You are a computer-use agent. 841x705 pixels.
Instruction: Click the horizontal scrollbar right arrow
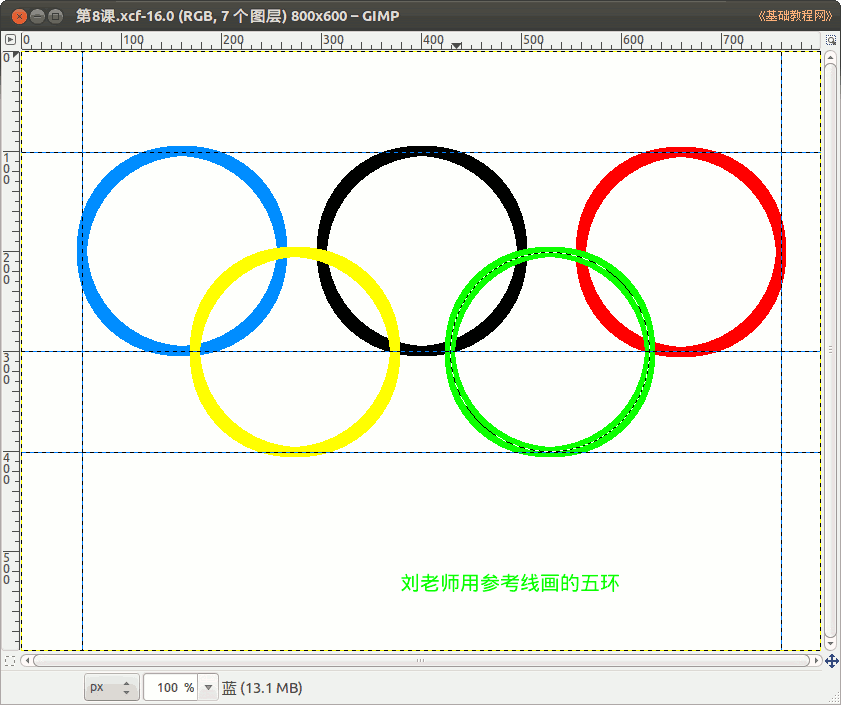[816, 660]
